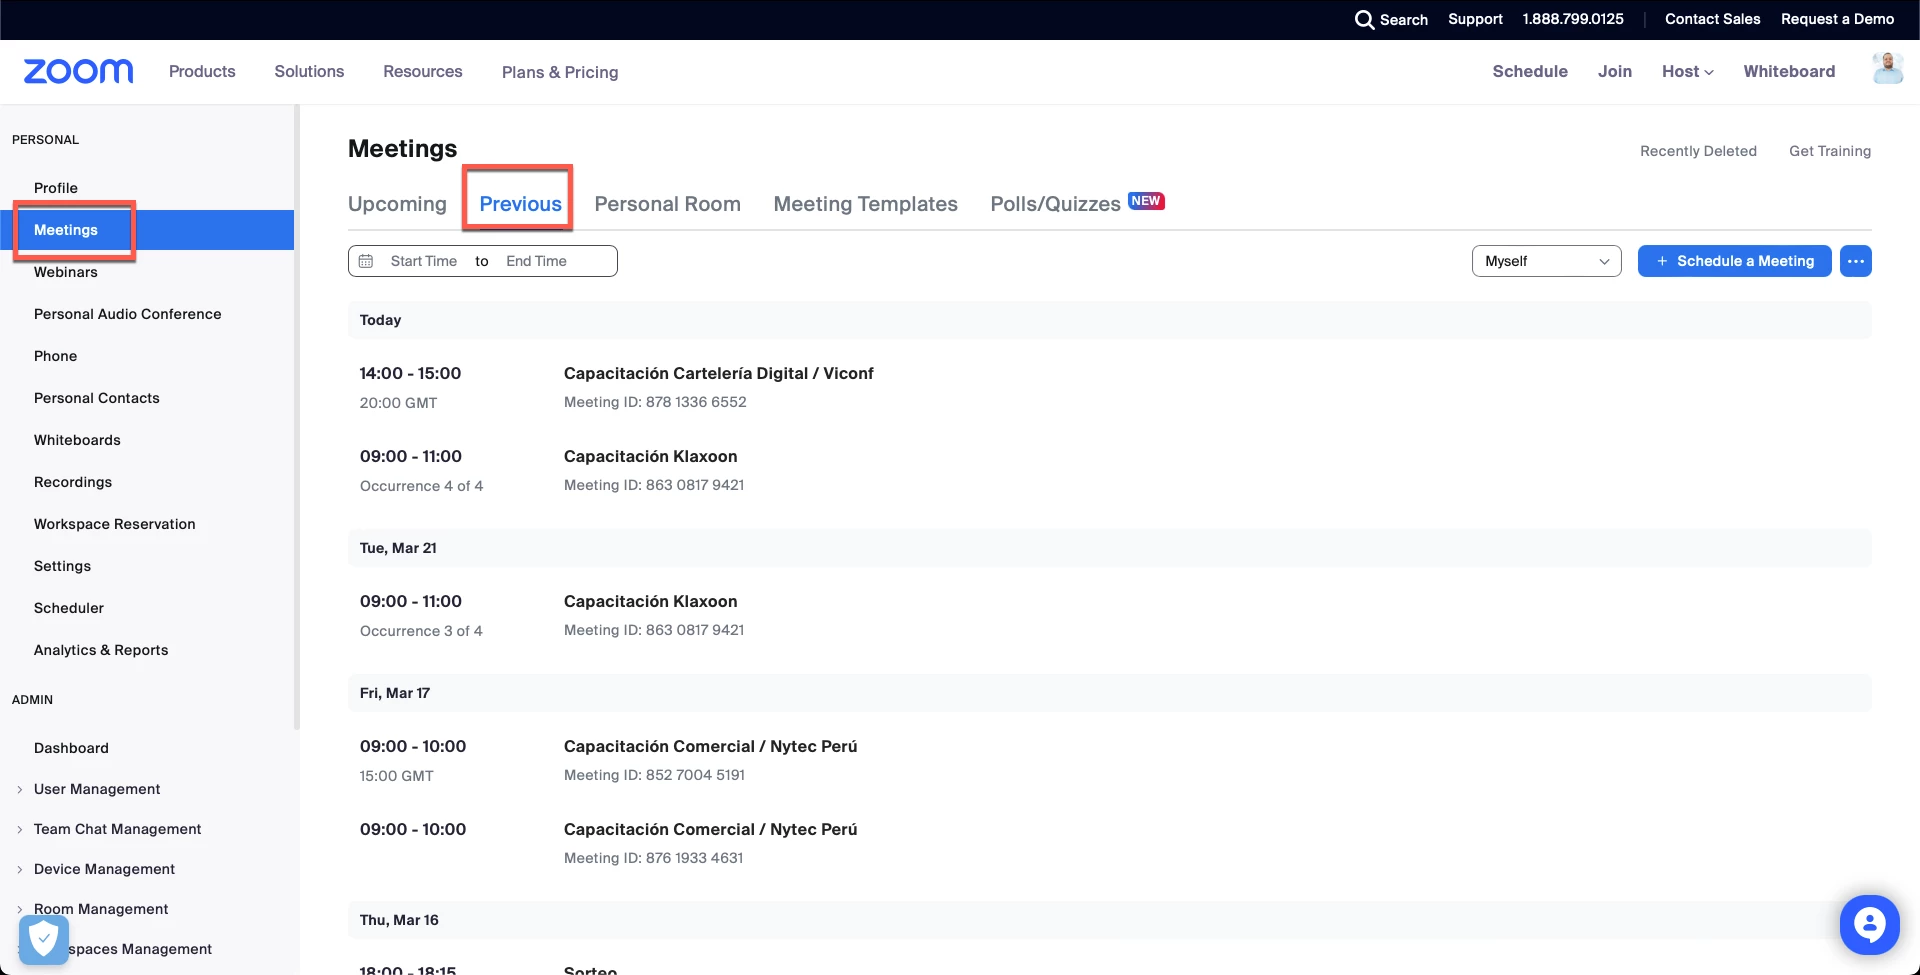Expand Team Chat Management section
The height and width of the screenshot is (975, 1920).
117,829
